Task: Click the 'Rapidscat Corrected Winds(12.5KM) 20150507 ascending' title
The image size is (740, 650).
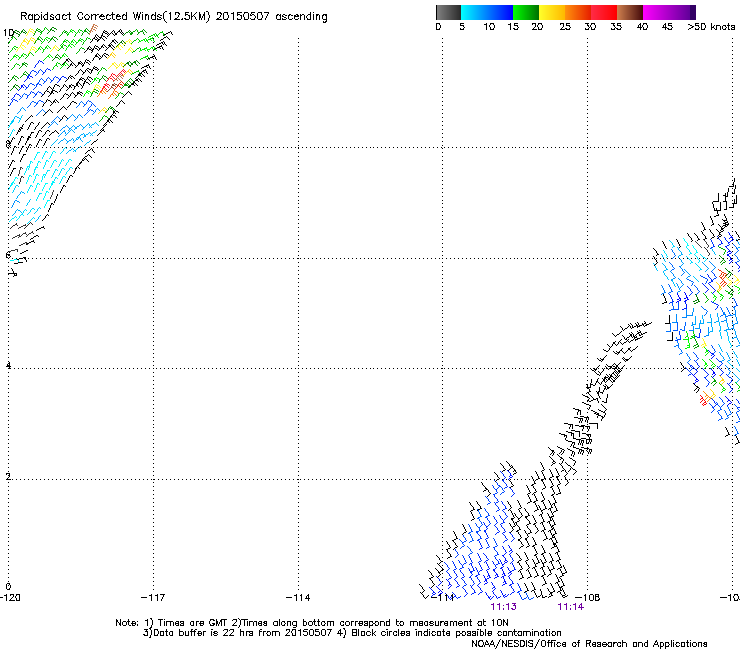Action: (174, 17)
